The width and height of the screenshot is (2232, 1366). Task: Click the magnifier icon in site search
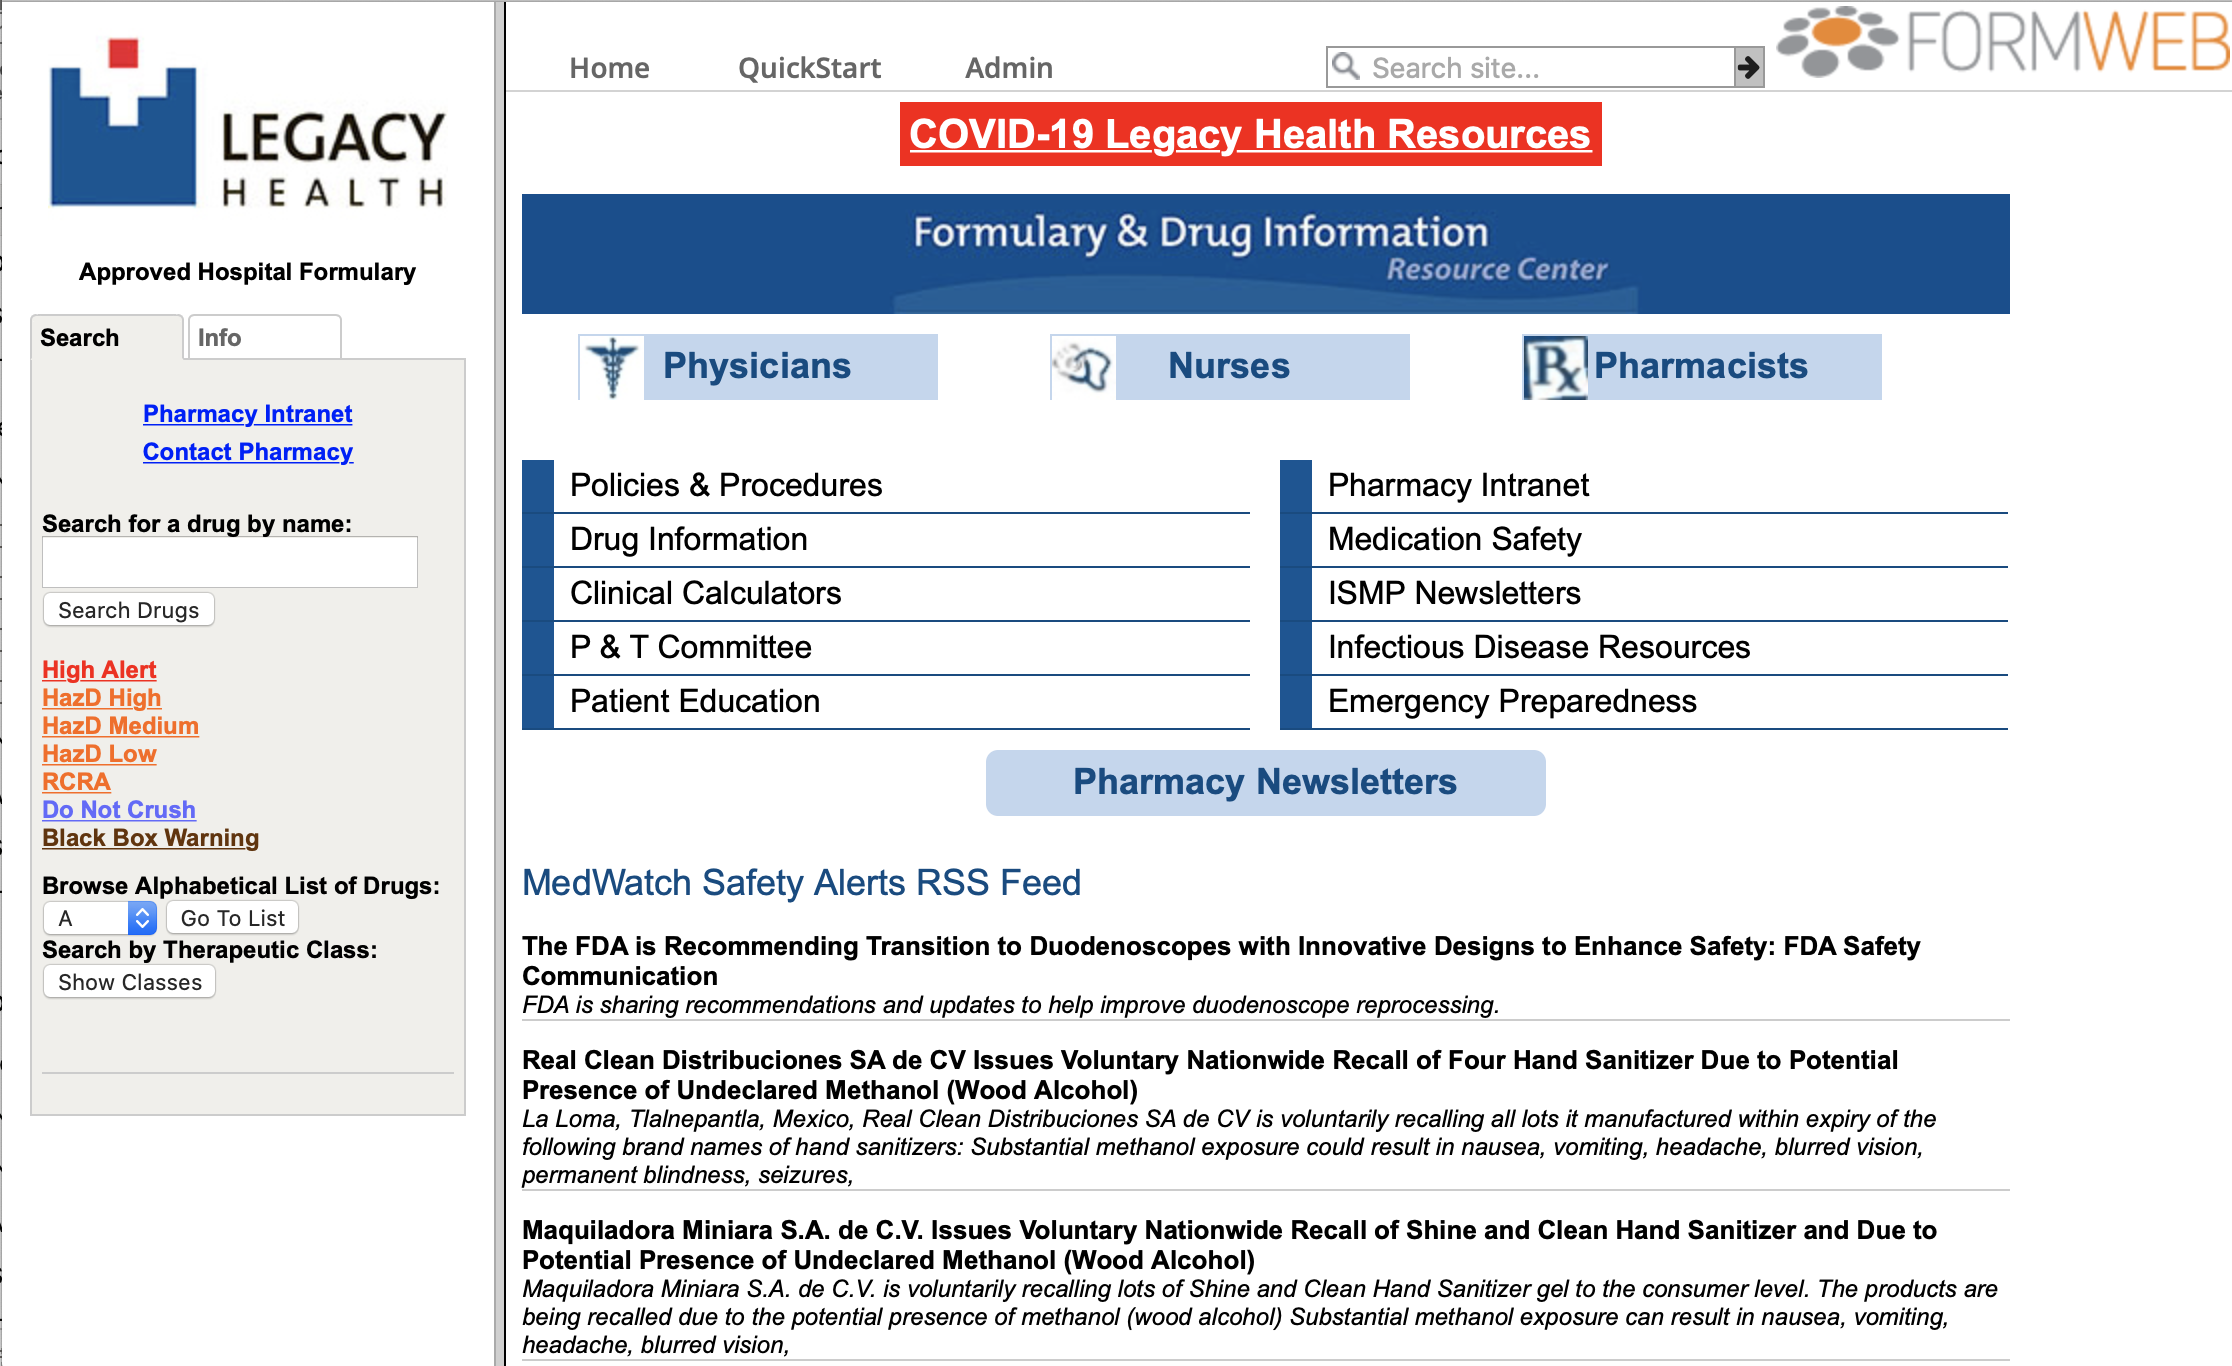pyautogui.click(x=1346, y=67)
